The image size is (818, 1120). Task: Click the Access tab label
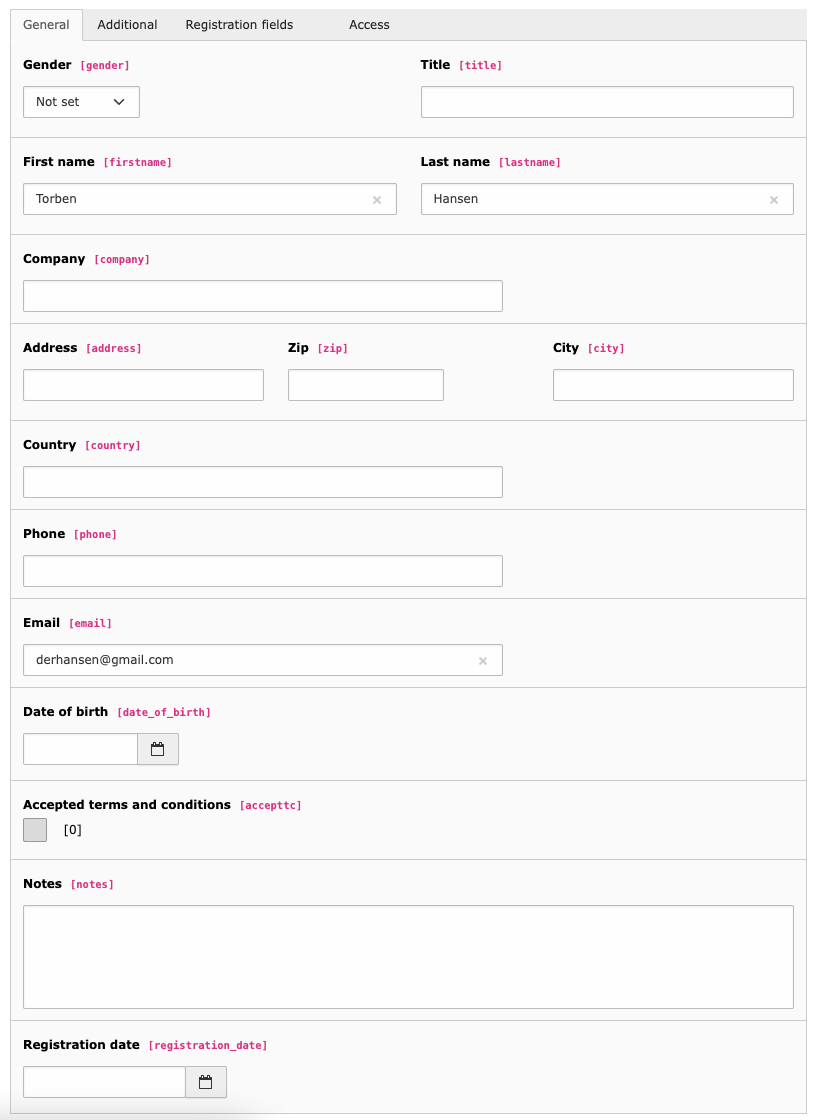pos(369,24)
